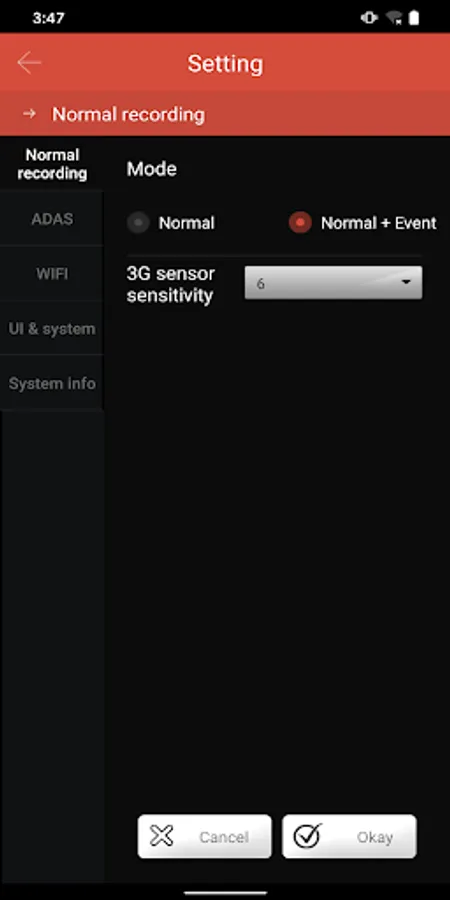450x900 pixels.
Task: Select the Normal + Event radio button
Action: coord(300,223)
